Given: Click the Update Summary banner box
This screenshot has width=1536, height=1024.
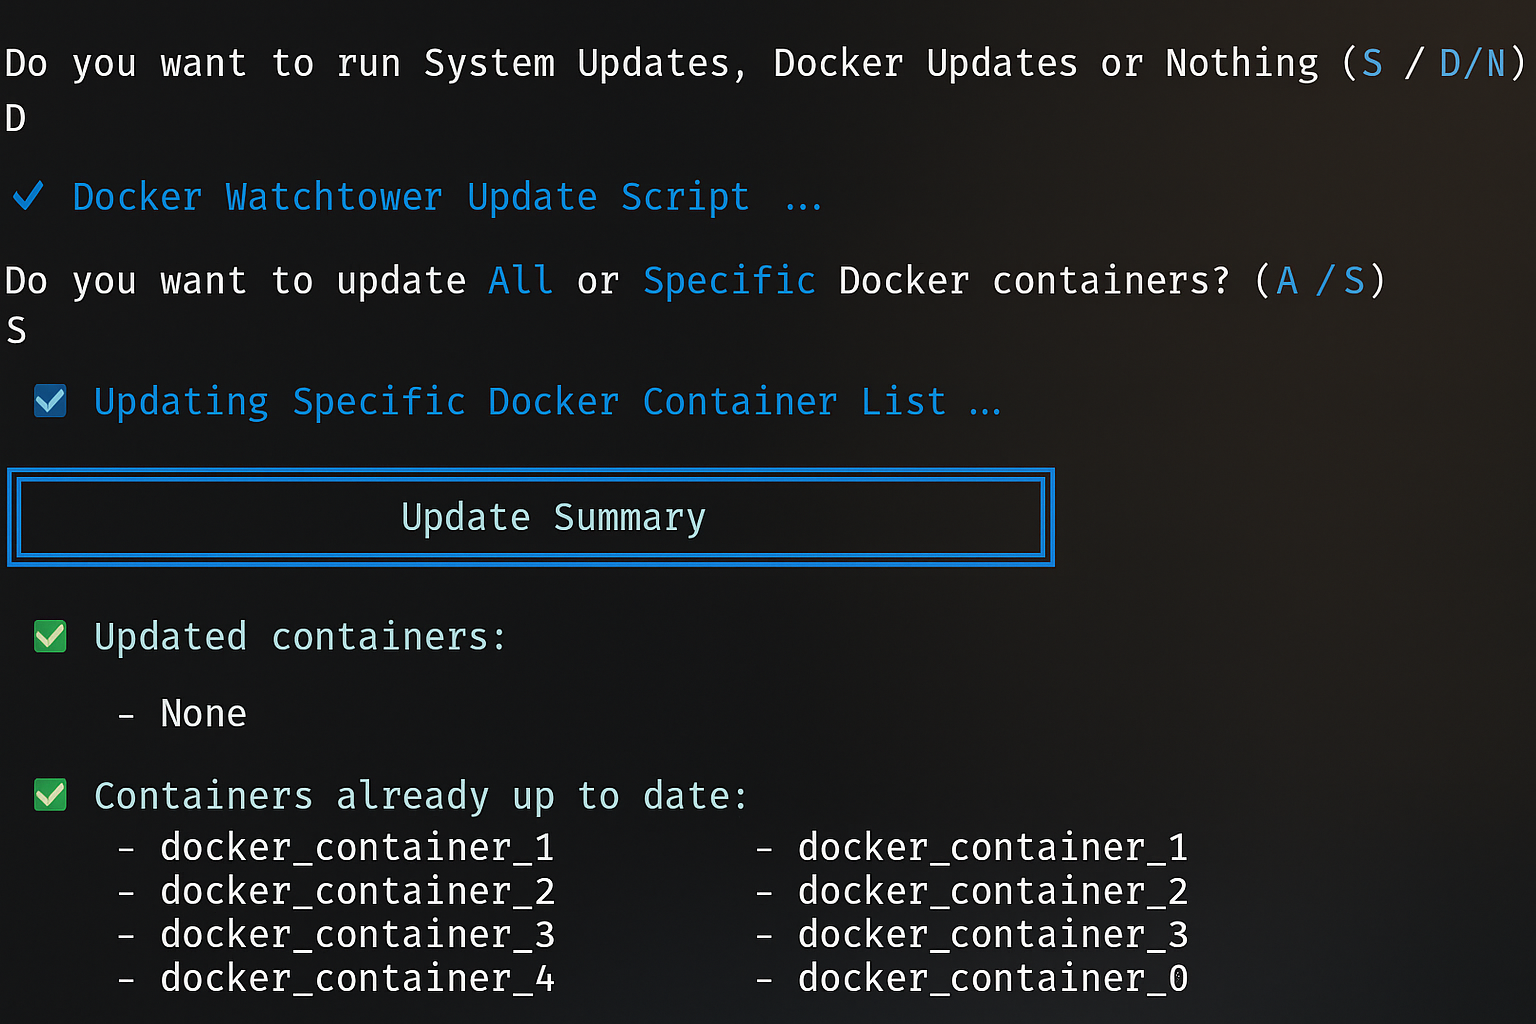Looking at the screenshot, I should click(531, 517).
